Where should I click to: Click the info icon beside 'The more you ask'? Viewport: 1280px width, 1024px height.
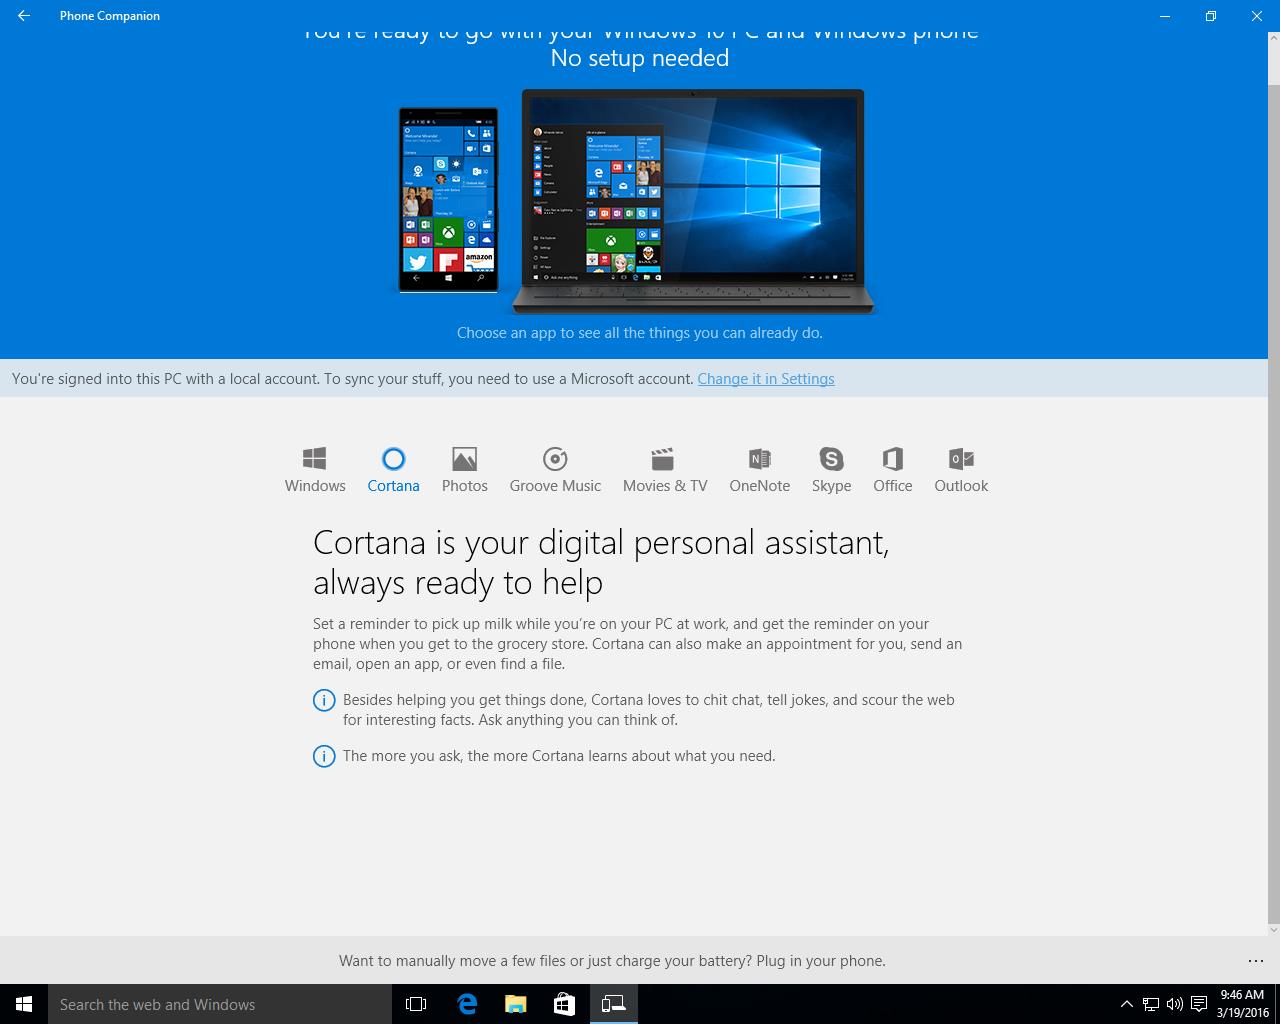pos(324,756)
